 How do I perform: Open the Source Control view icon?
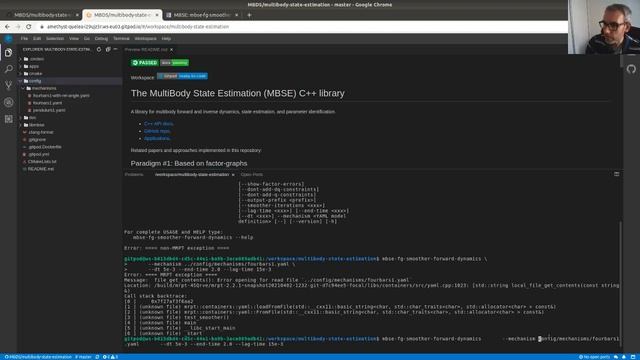(8, 85)
